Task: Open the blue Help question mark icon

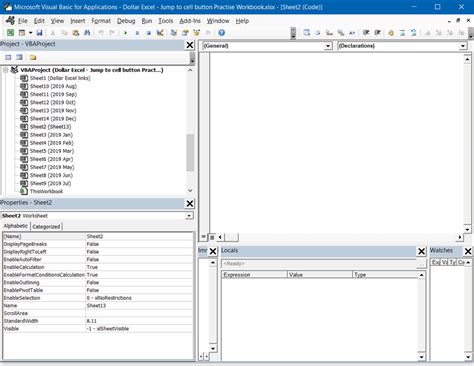Action: tap(221, 33)
